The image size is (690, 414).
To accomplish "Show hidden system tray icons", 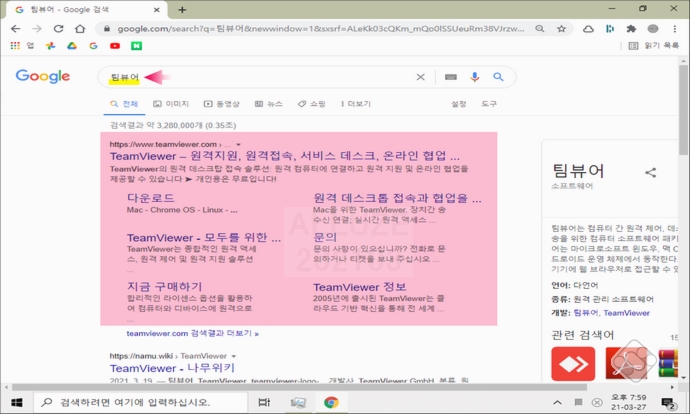I will [x=557, y=402].
